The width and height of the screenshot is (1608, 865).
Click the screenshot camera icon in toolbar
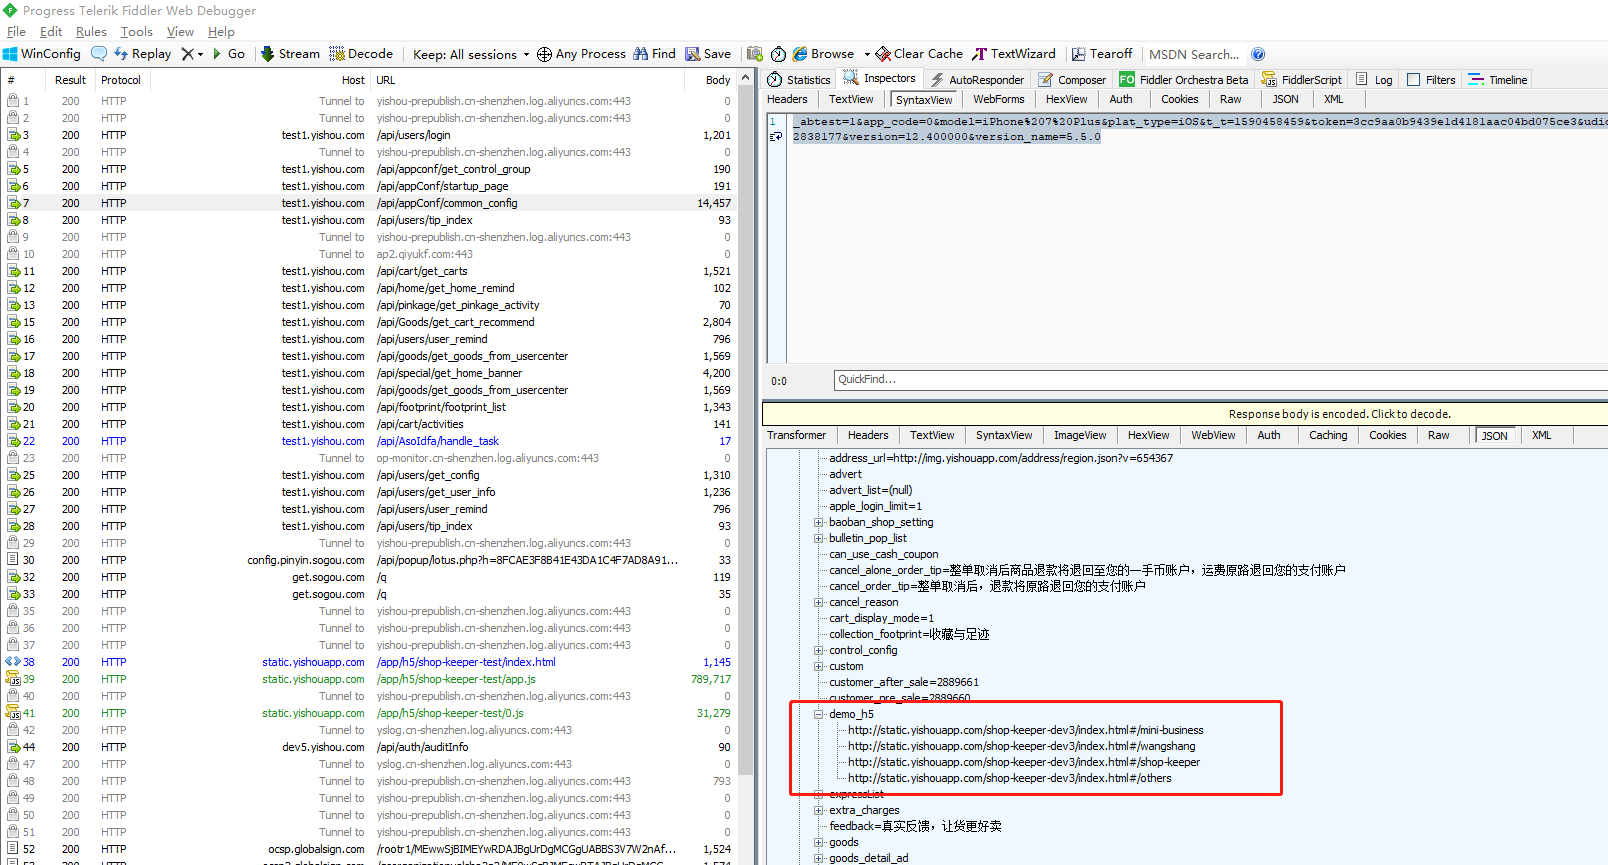coord(755,54)
